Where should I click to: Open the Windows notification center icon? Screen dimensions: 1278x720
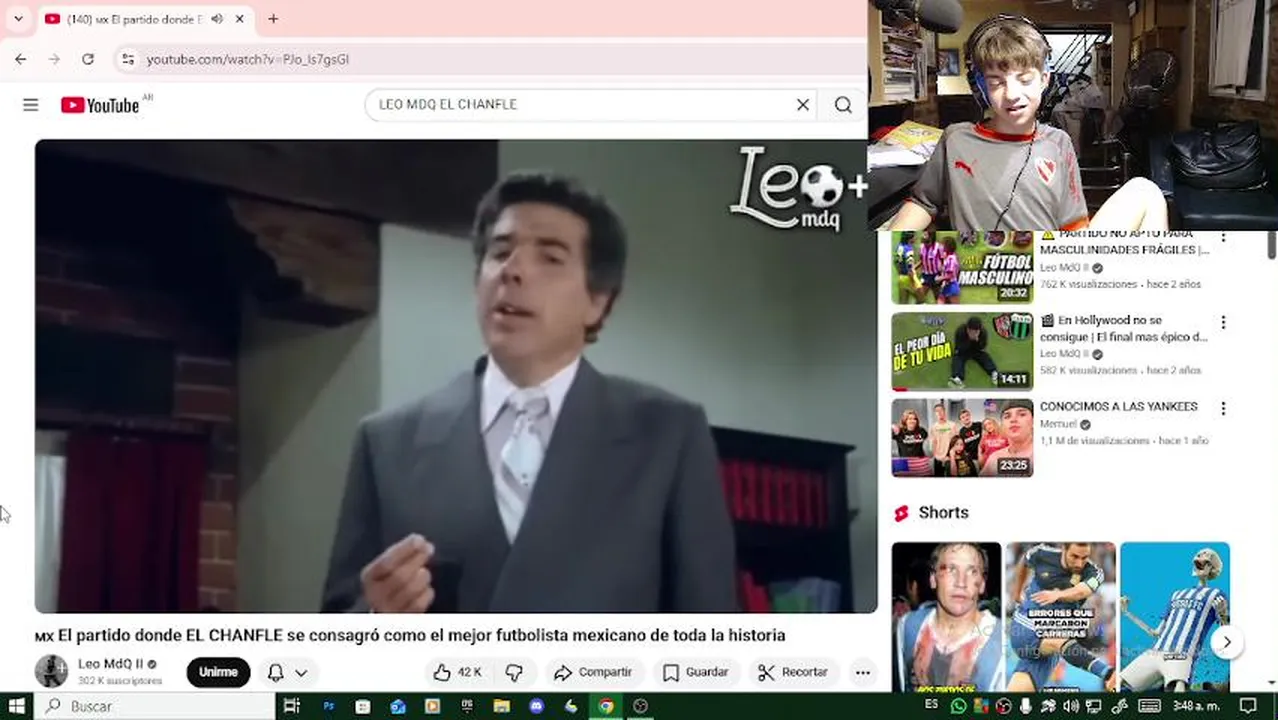[x=1247, y=706]
